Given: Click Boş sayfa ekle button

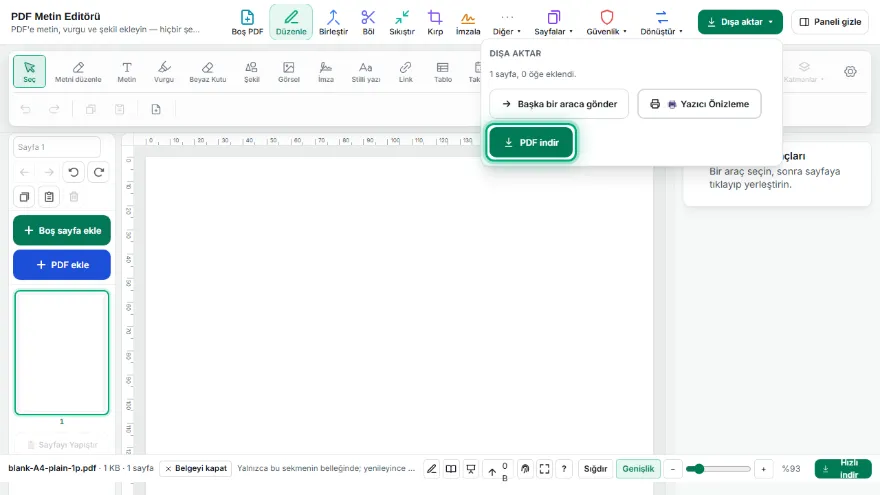Looking at the screenshot, I should [62, 231].
